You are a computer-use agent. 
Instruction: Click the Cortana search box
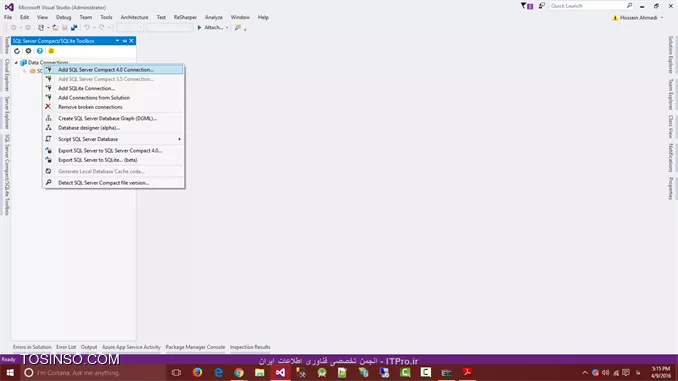93,372
